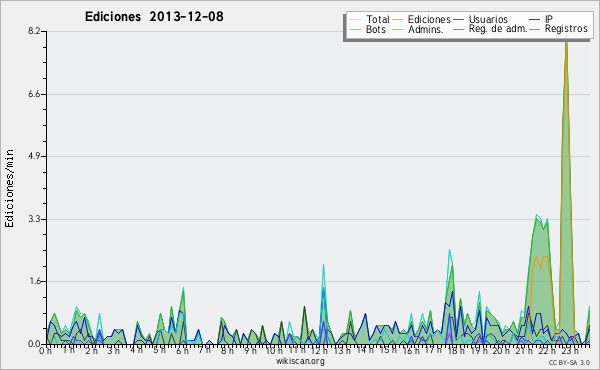Click the '3 h' x-axis label
Viewport: 600px width, 370px height.
pos(113,351)
